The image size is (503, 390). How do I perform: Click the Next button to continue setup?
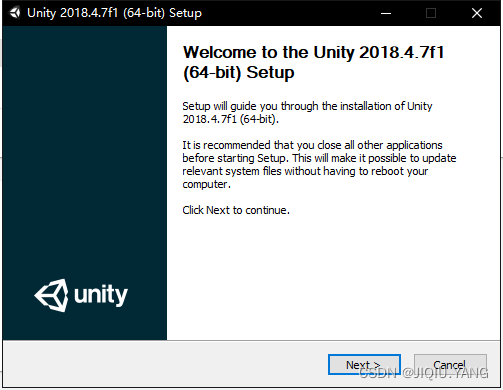pos(364,364)
